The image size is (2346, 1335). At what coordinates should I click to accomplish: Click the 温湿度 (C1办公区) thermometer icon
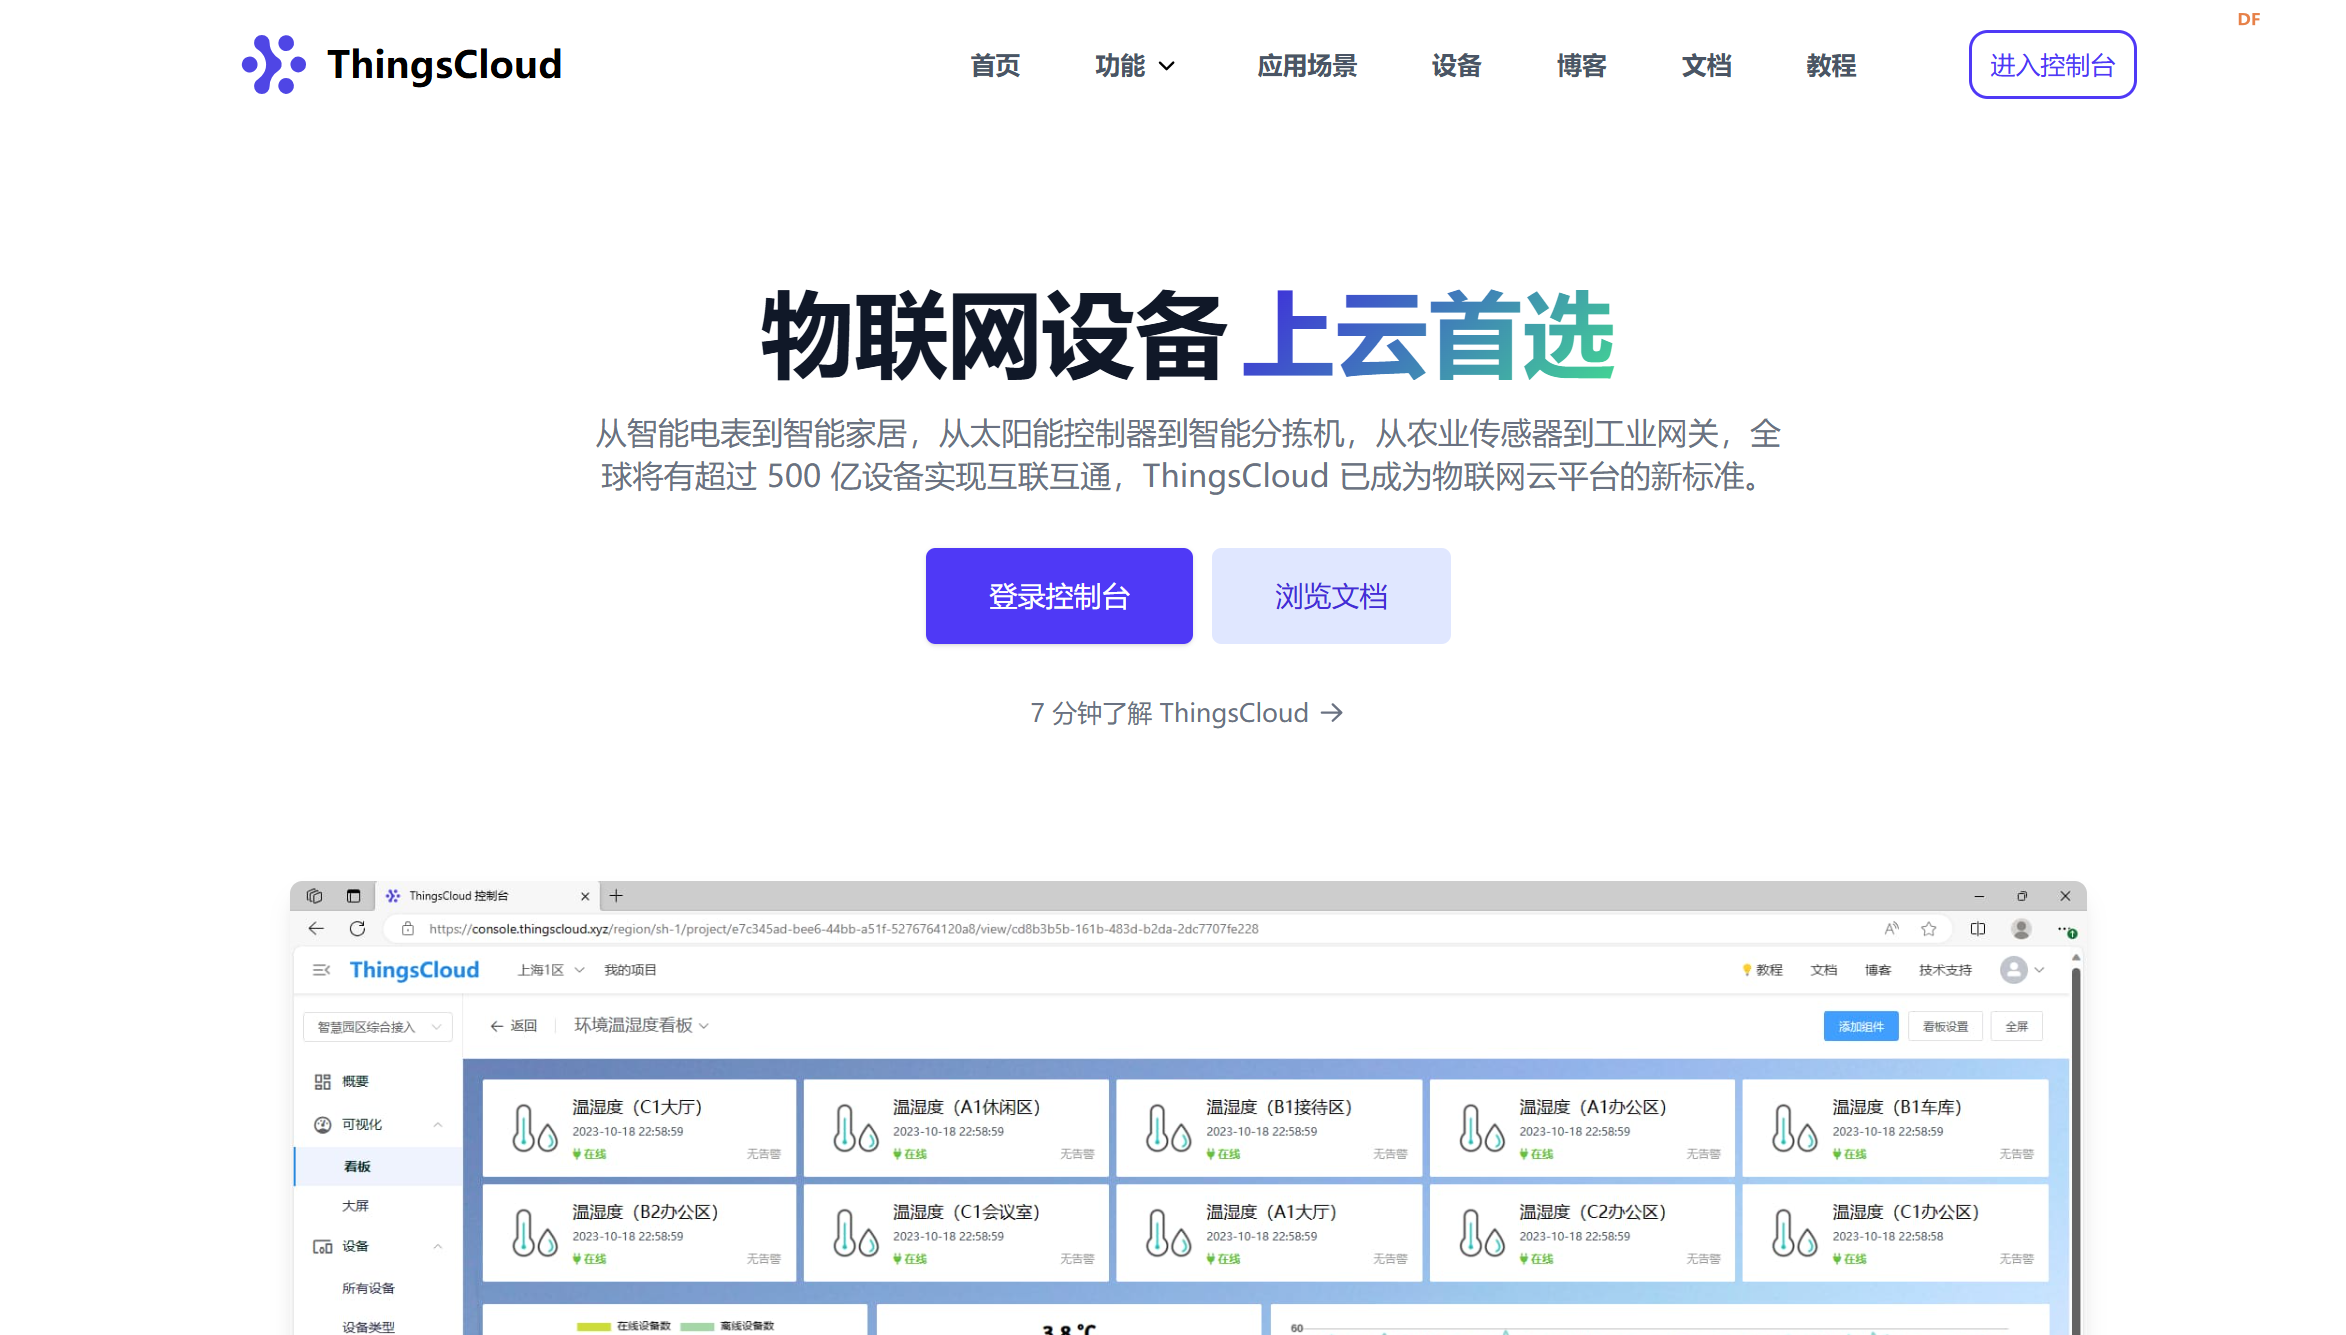coord(1794,1233)
